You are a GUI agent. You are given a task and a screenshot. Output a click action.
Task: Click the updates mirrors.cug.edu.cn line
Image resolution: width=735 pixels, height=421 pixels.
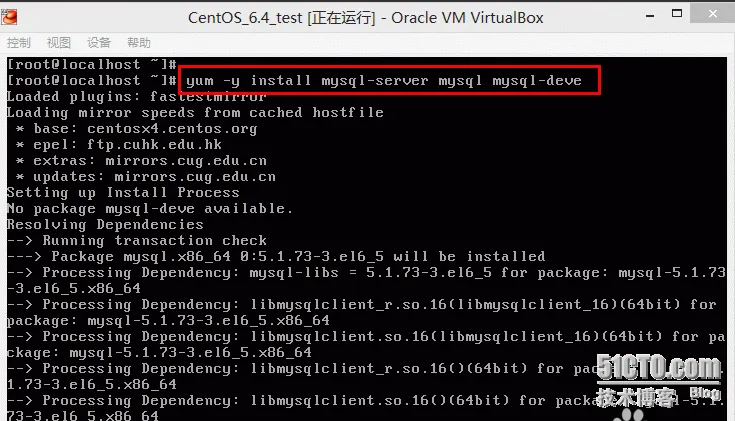[x=145, y=177]
